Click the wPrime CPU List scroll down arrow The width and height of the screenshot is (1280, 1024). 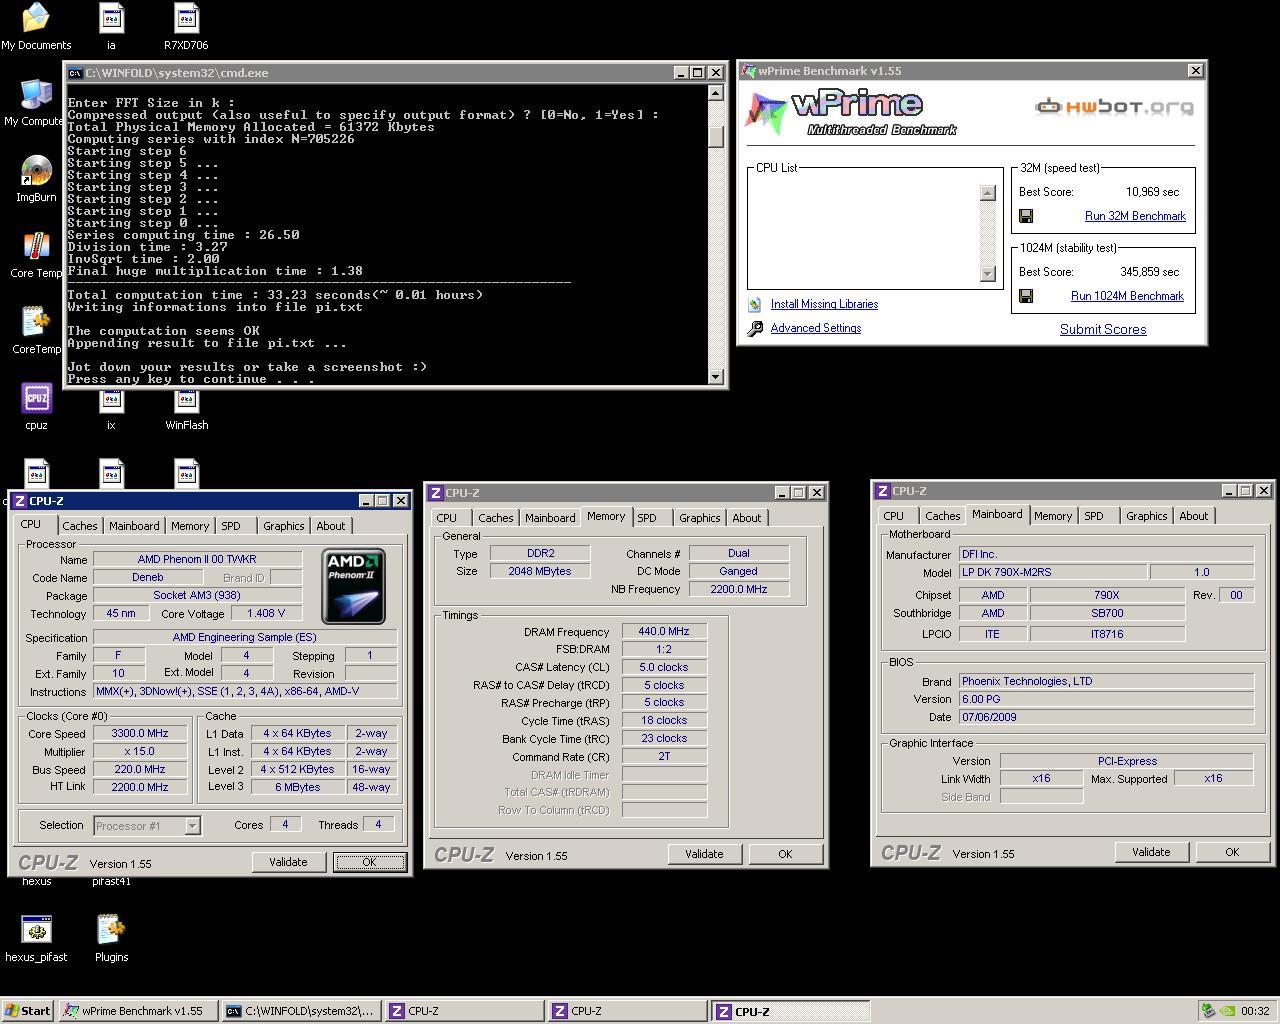[988, 274]
